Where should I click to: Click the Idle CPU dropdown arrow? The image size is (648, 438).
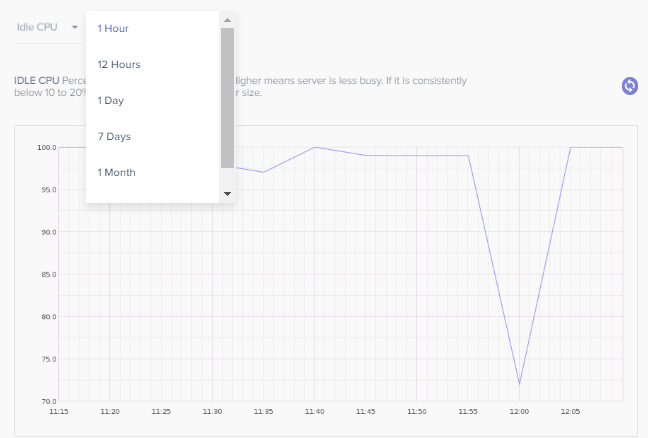[75, 27]
